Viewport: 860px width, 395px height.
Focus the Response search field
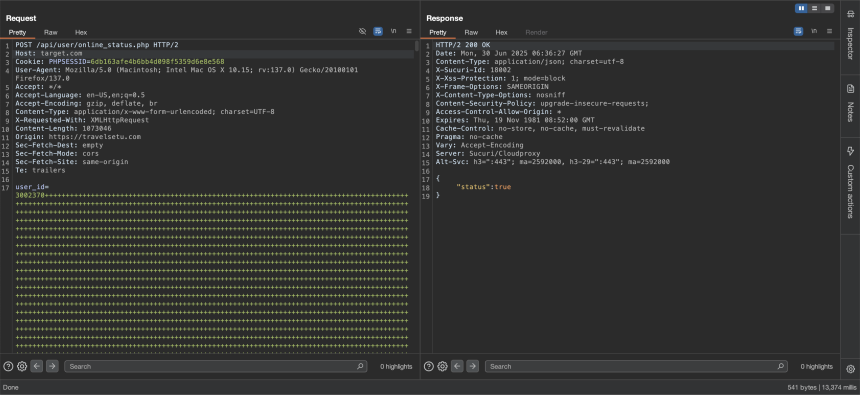(636, 366)
